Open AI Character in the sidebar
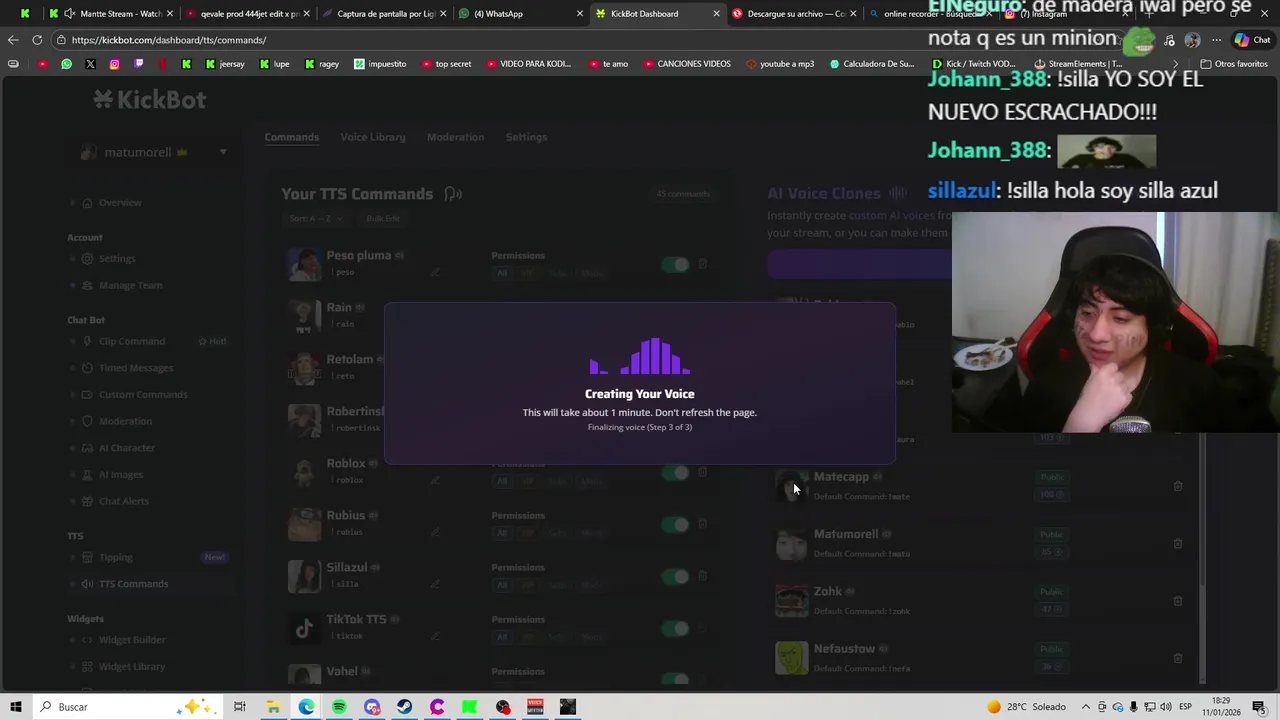This screenshot has height=720, width=1280. pyautogui.click(x=127, y=448)
